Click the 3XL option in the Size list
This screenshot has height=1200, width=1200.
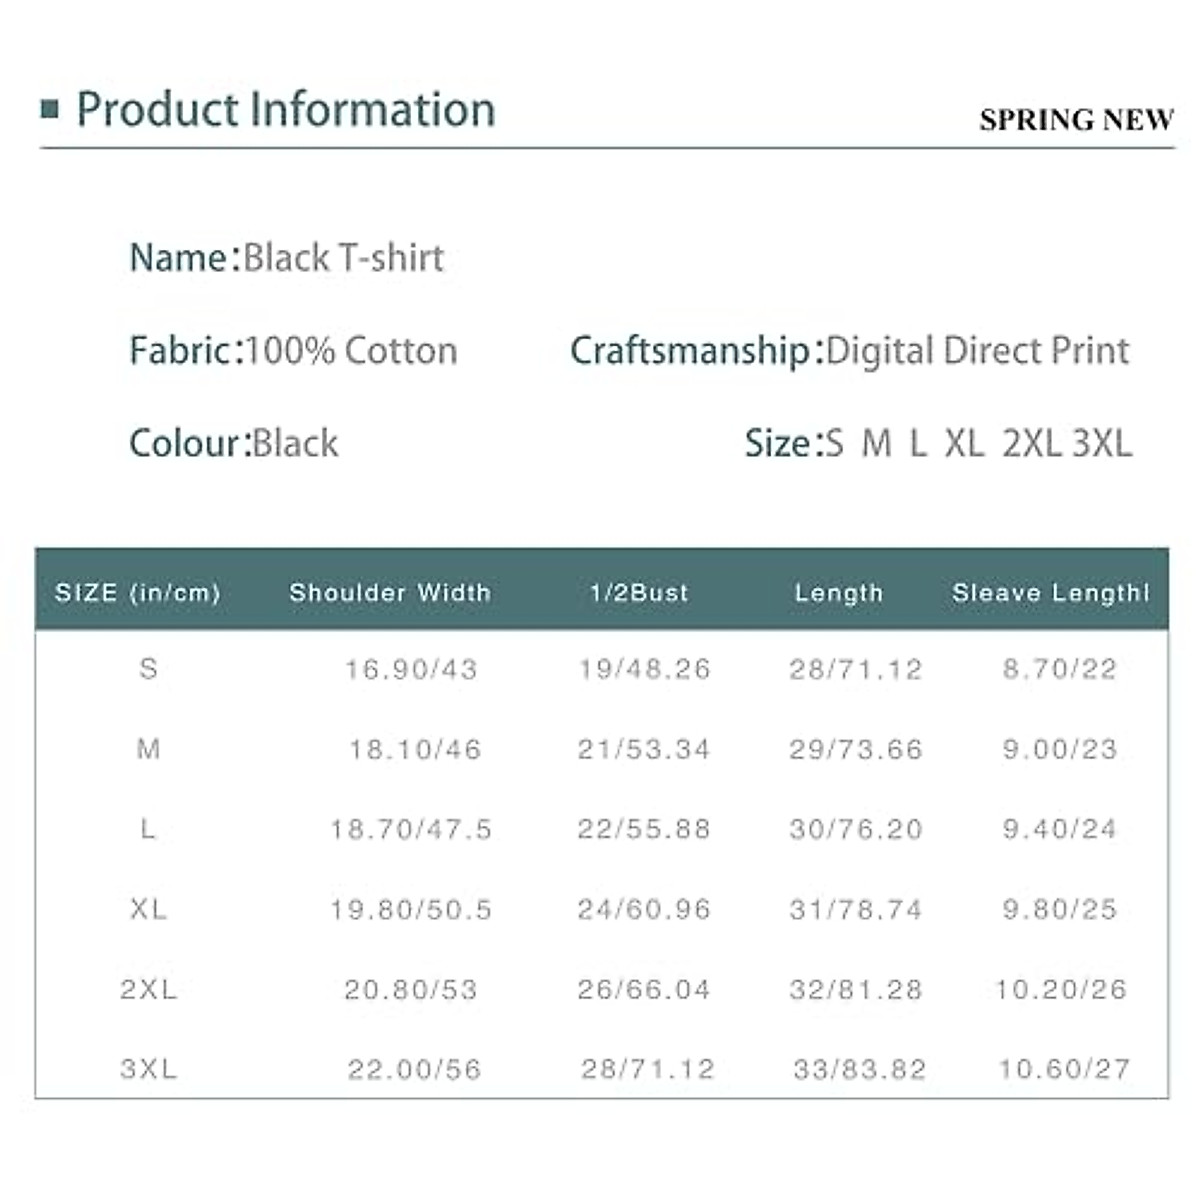coord(1102,443)
